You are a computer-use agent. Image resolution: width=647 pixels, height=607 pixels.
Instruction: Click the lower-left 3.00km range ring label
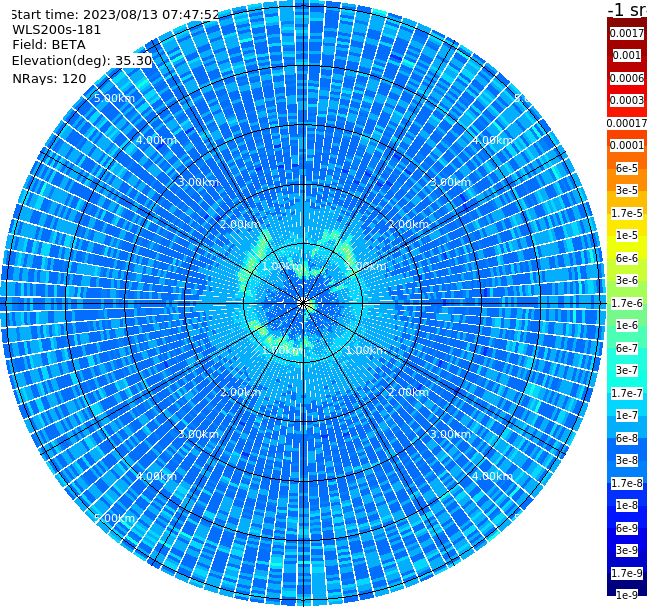click(198, 434)
